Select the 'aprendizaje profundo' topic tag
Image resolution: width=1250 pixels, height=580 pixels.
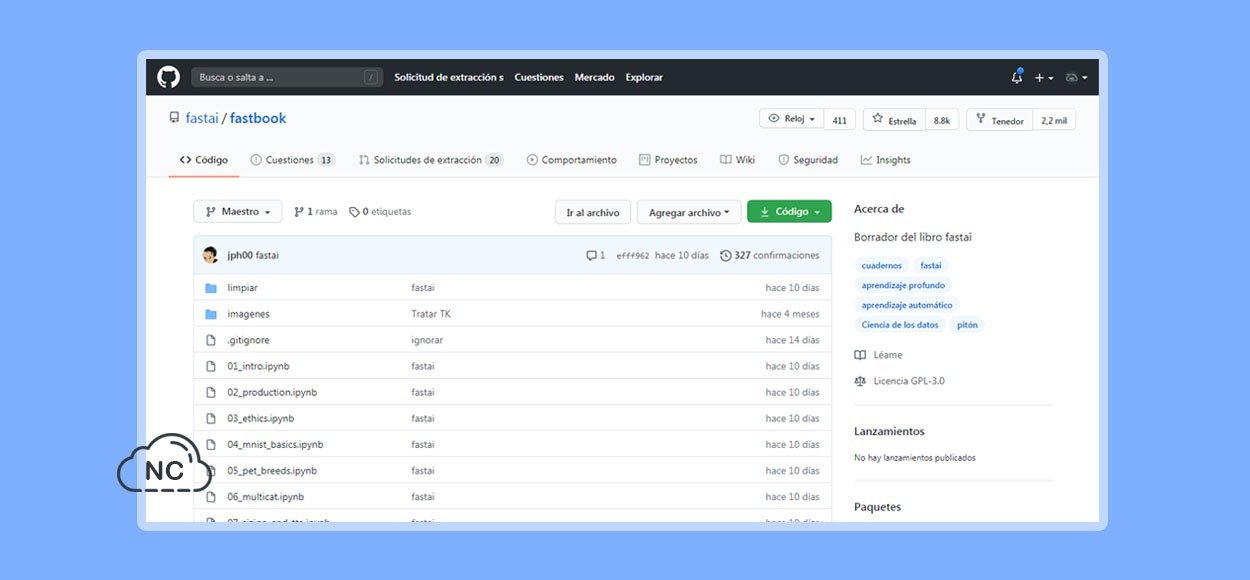pyautogui.click(x=903, y=285)
